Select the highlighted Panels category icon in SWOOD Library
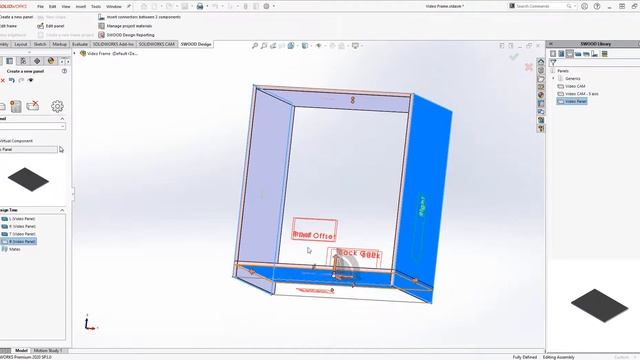 tap(570, 53)
